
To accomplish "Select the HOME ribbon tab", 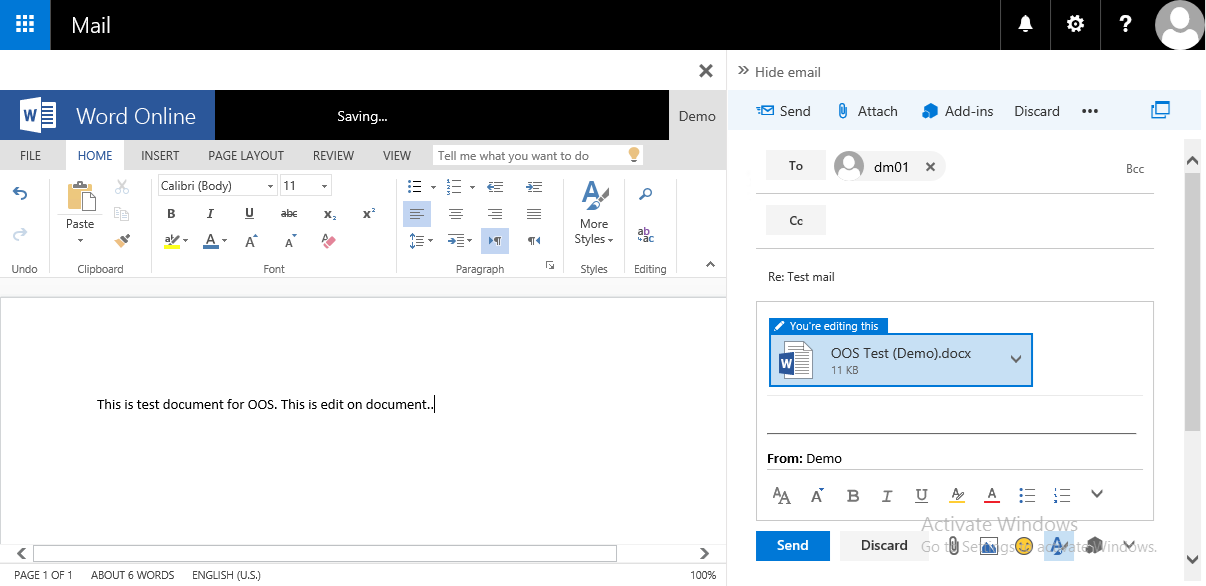I will (x=95, y=155).
